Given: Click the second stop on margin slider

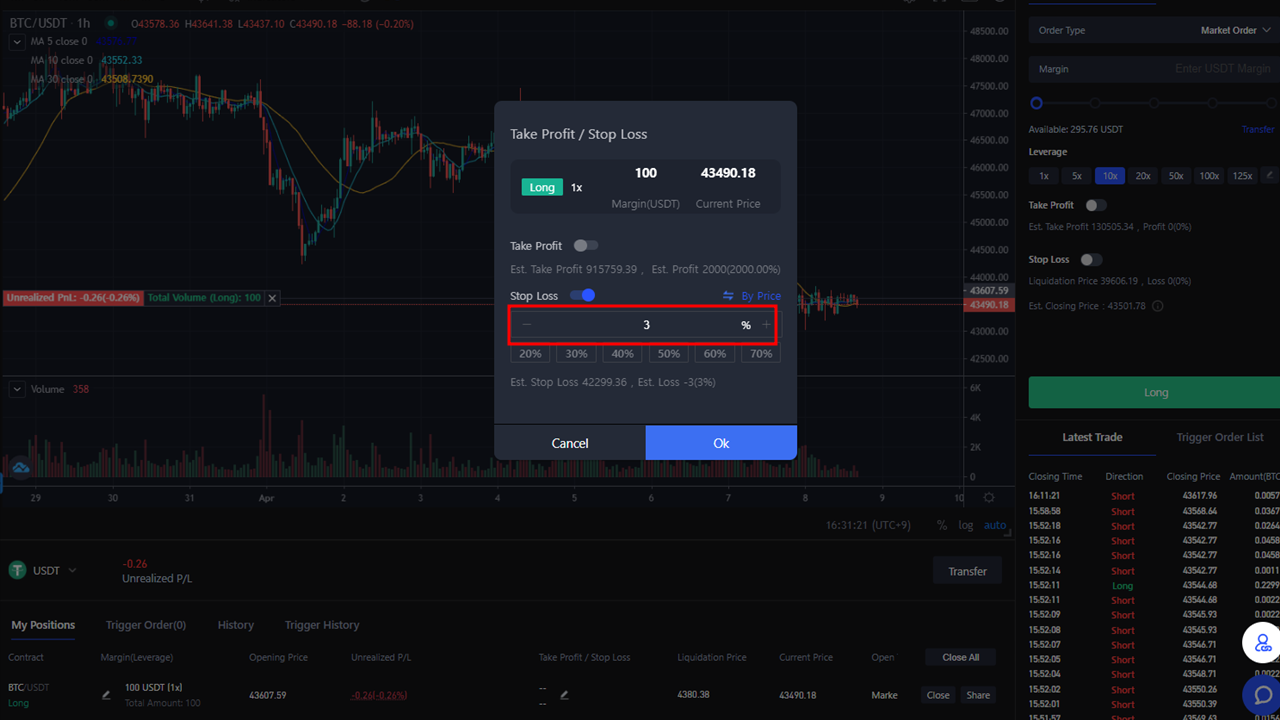Looking at the screenshot, I should click(x=1095, y=103).
